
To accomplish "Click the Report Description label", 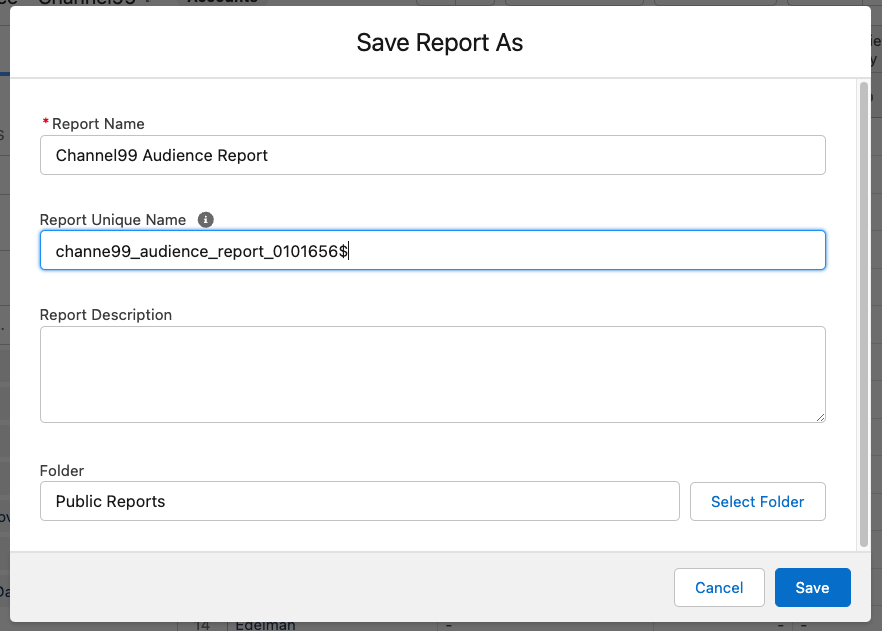I will point(106,315).
